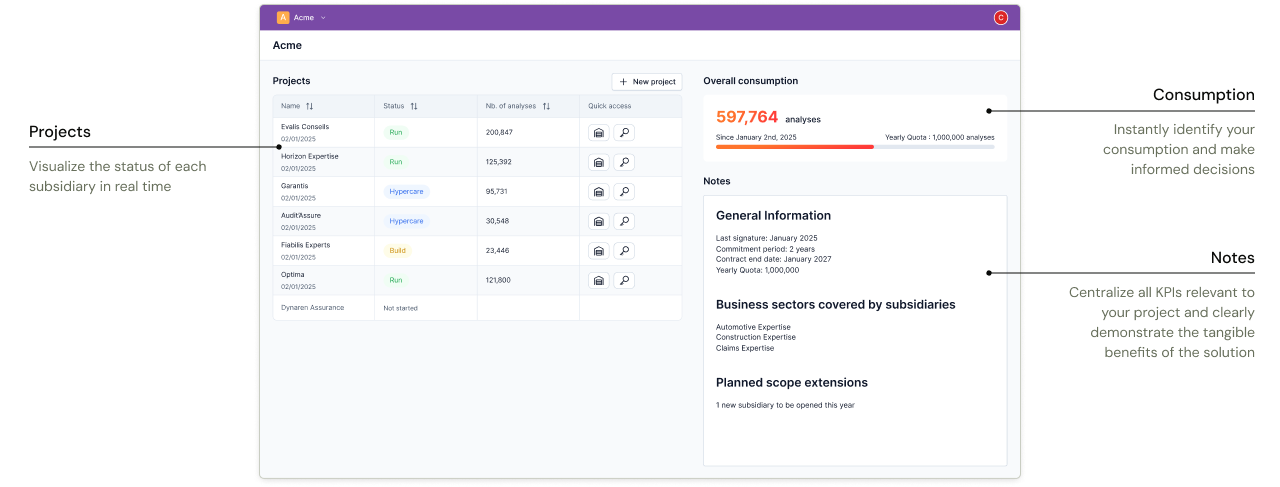Select the Hypercare badge for Audit'Assure
The height and width of the screenshot is (487, 1280).
click(406, 221)
